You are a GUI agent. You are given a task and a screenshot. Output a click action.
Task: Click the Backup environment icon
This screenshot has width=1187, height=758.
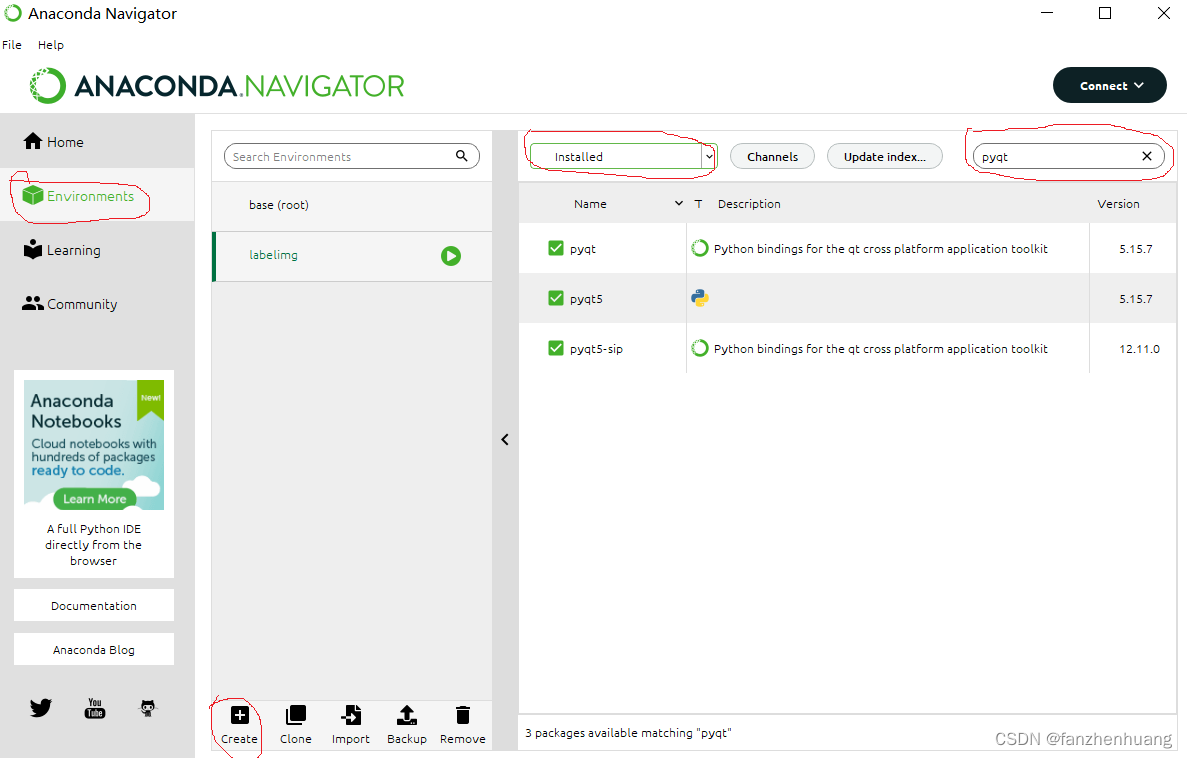tap(407, 715)
